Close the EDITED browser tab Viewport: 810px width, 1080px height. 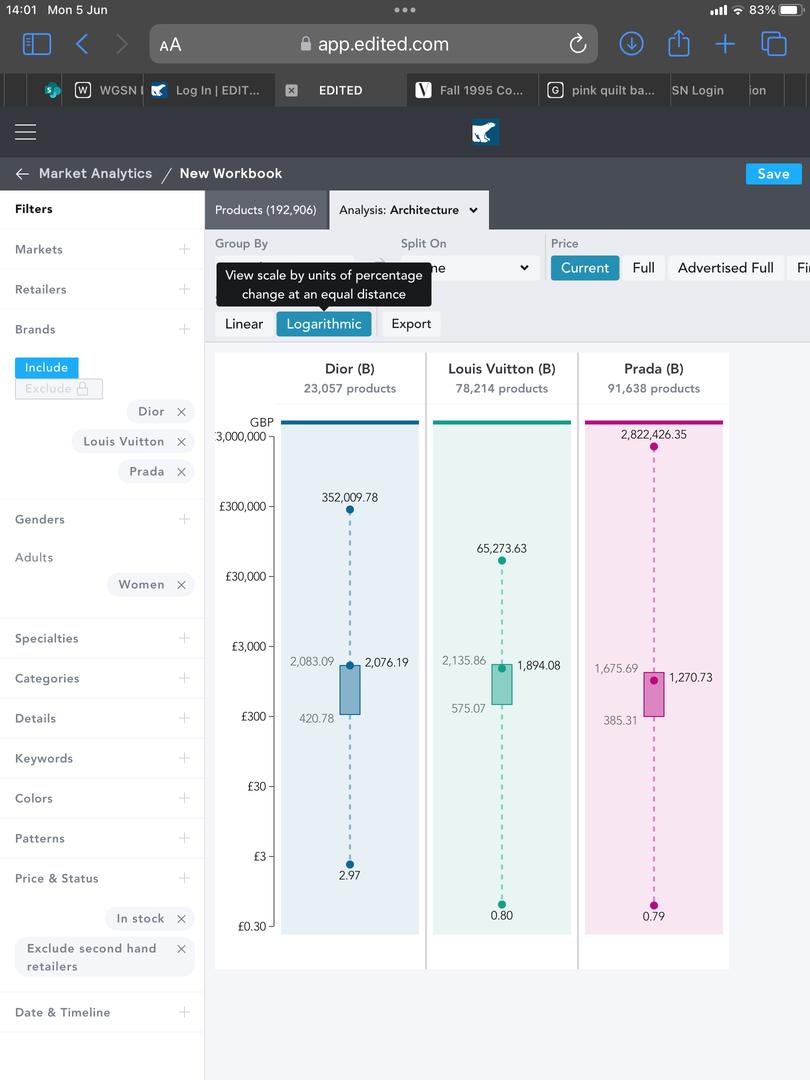291,90
